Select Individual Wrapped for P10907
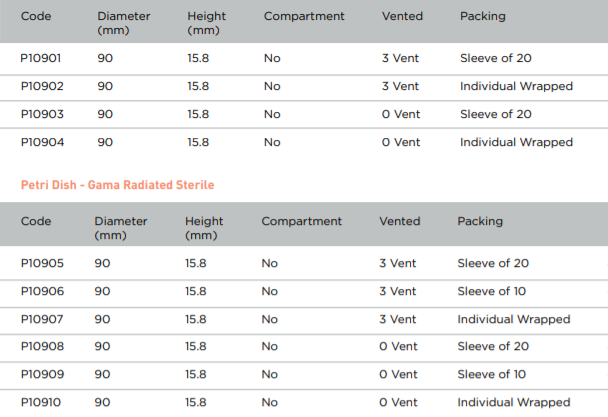The height and width of the screenshot is (417, 608). click(x=514, y=319)
